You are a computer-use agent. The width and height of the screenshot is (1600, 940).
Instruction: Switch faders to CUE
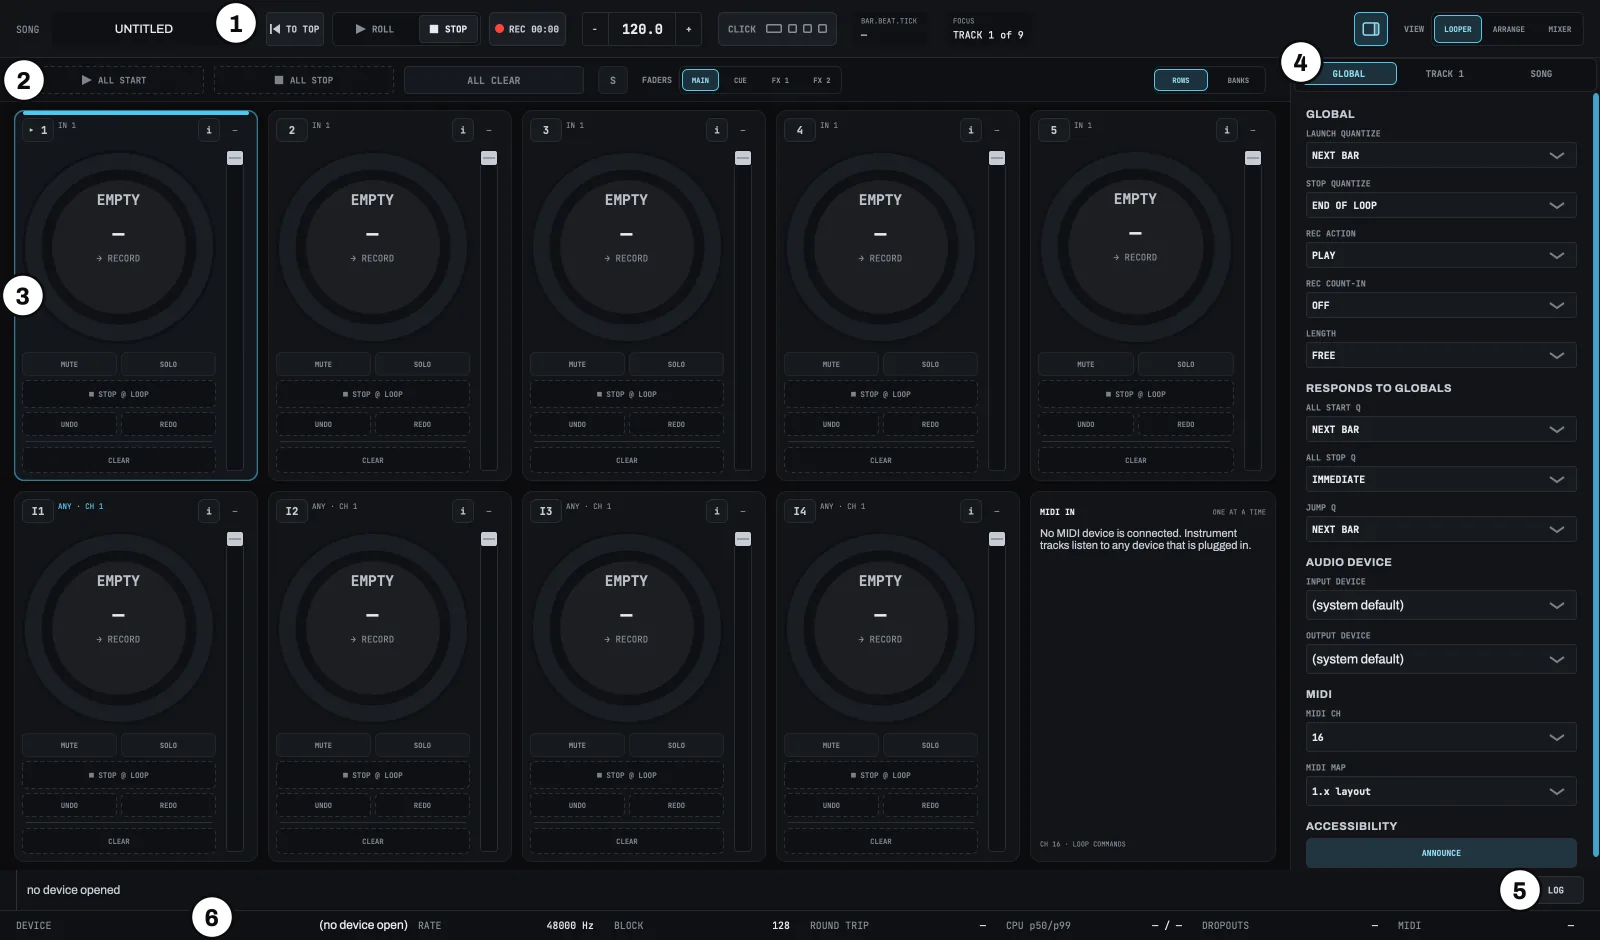pos(740,80)
